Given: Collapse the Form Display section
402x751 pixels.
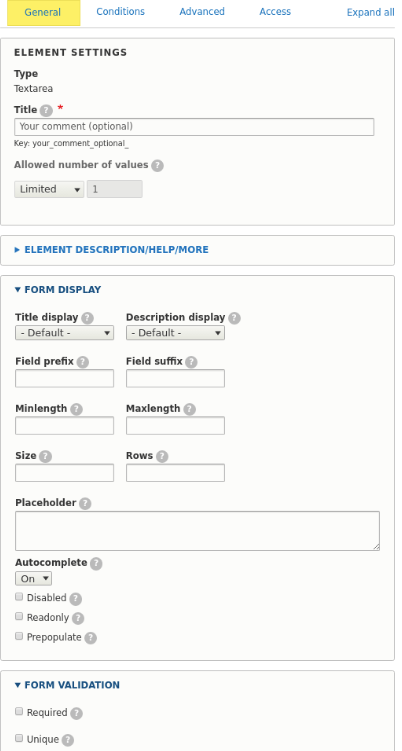Looking at the screenshot, I should coord(63,290).
